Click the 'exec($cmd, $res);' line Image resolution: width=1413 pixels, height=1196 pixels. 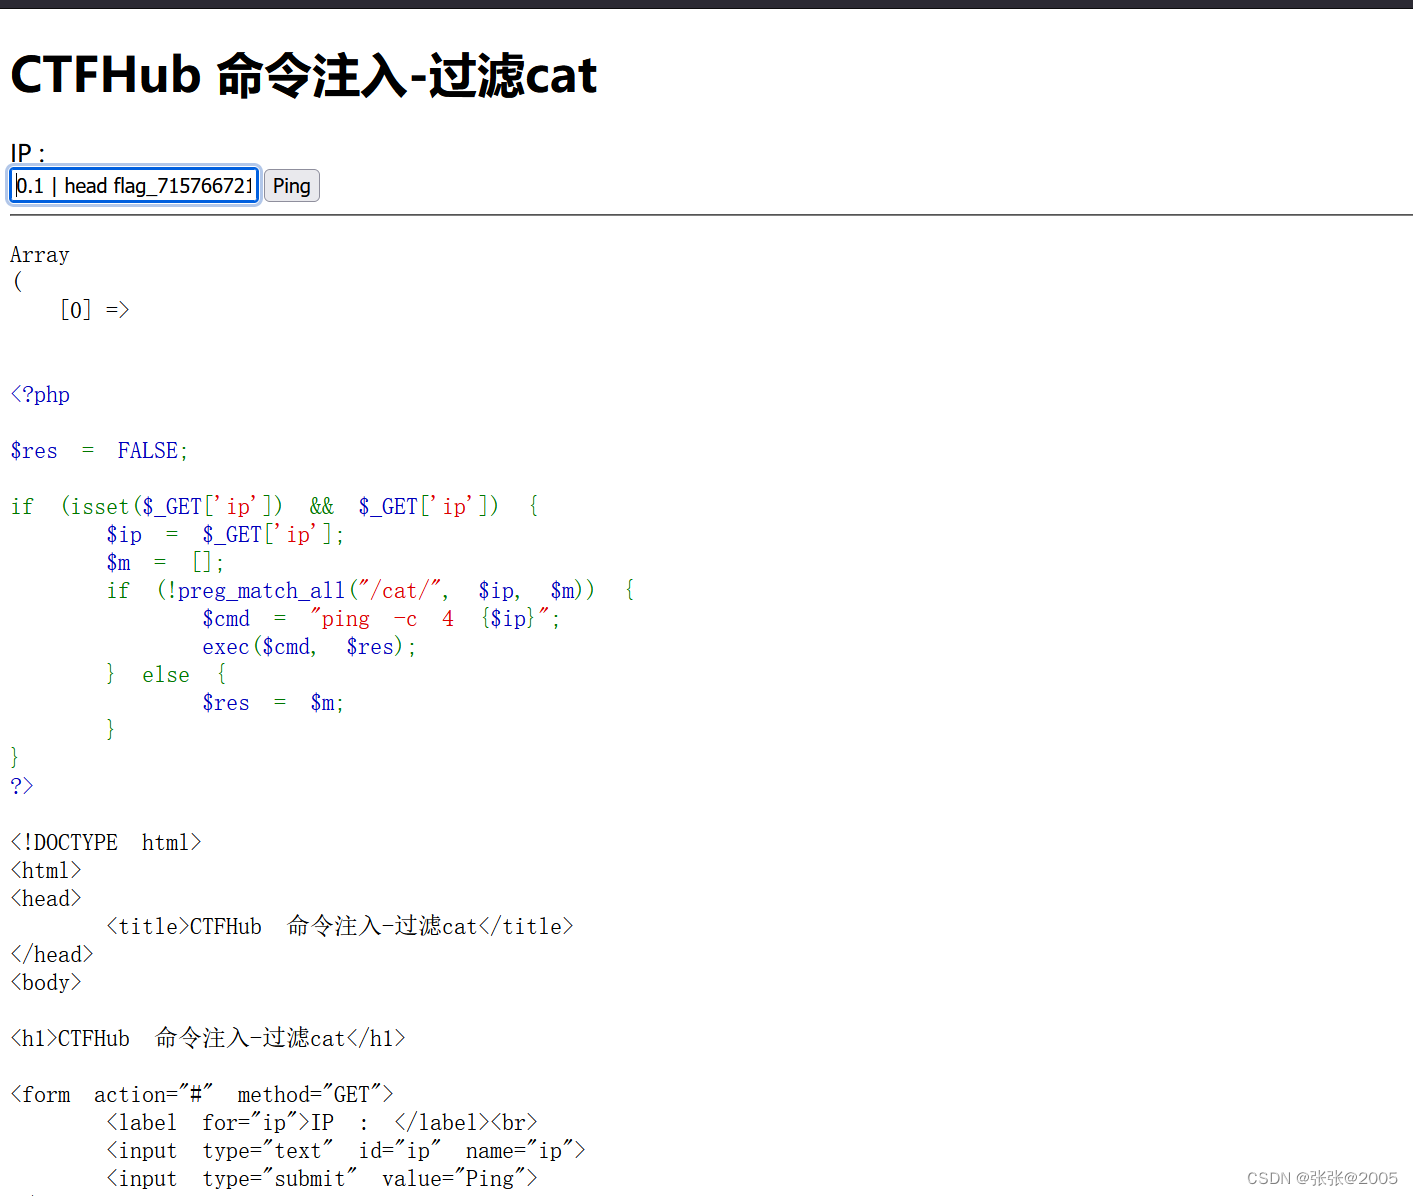(x=309, y=647)
